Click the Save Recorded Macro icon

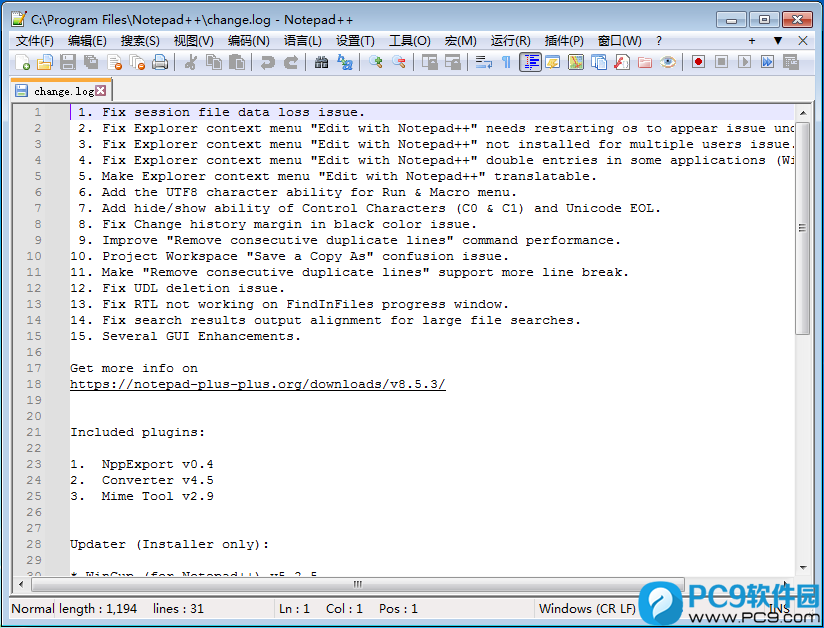pyautogui.click(x=791, y=63)
